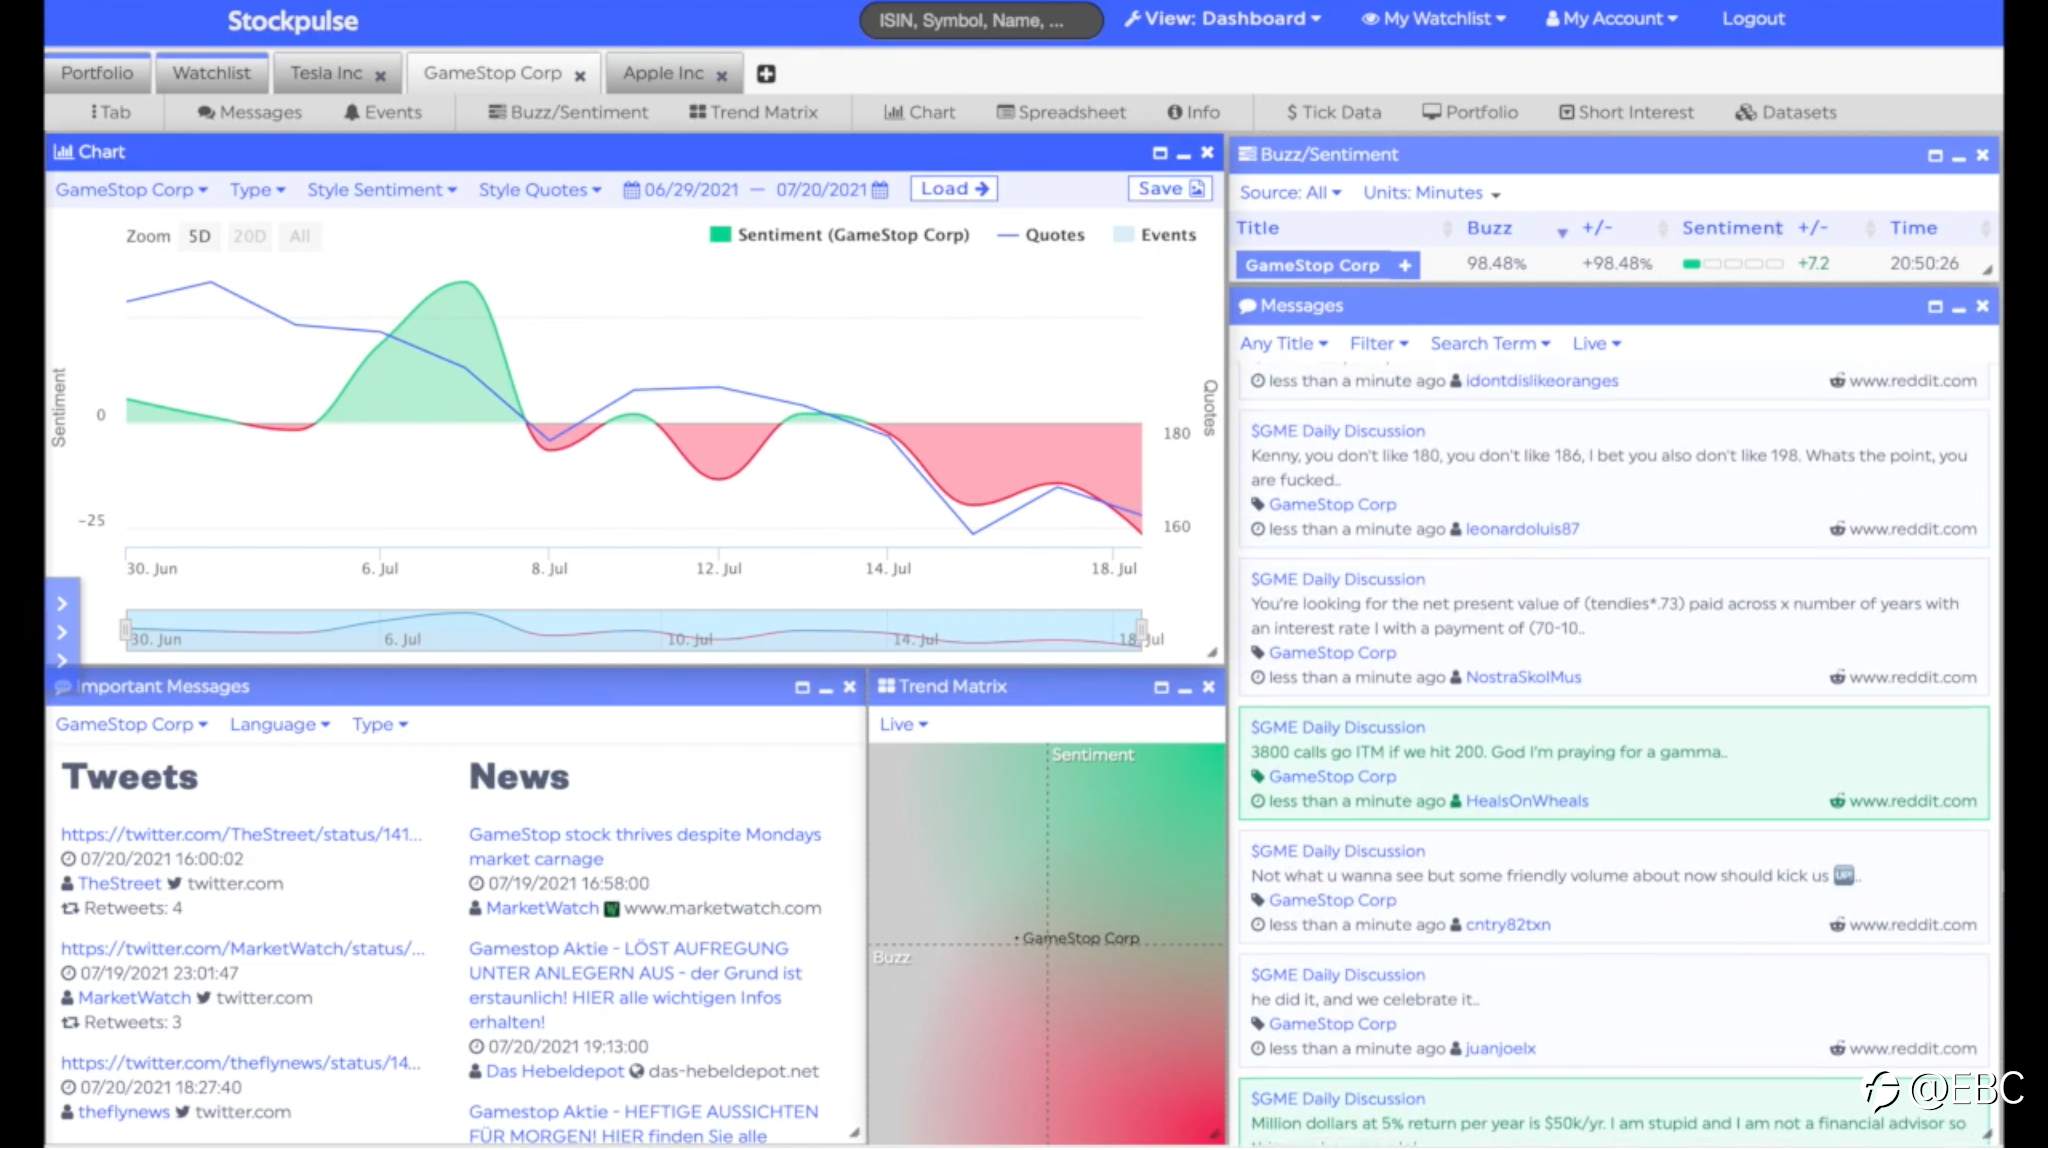The image size is (2048, 1150).
Task: Maximize the Important Messages panel
Action: [x=802, y=687]
